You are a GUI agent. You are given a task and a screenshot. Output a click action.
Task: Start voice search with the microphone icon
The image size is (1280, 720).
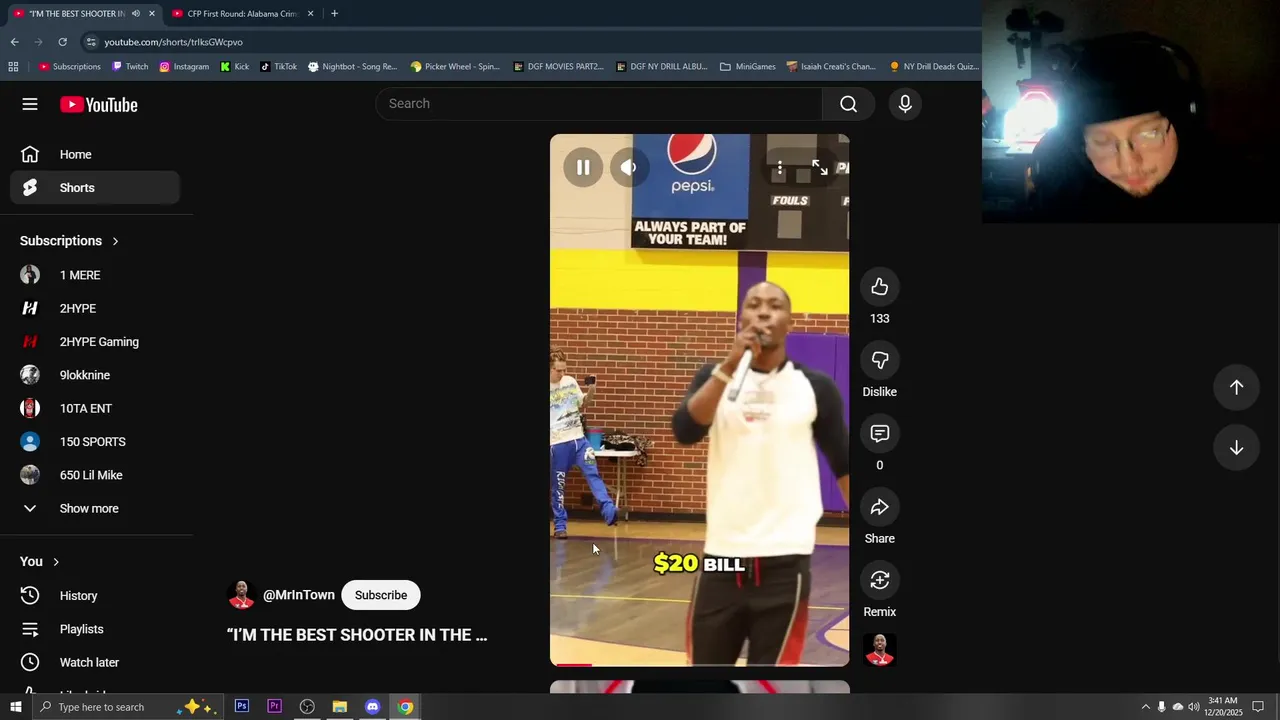click(905, 104)
